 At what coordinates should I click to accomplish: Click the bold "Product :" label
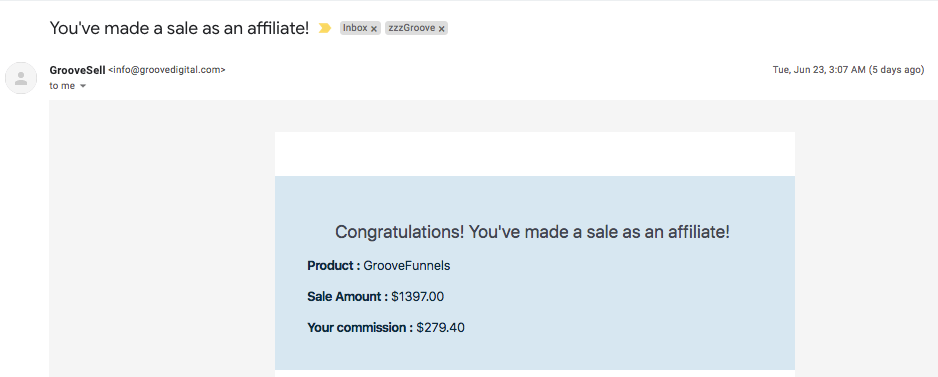334,266
